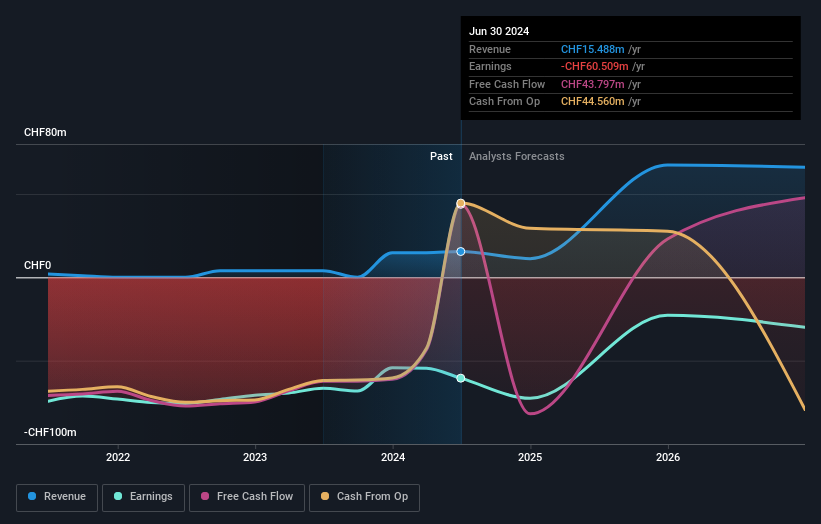Click the Revenue row label in tooltip

tap(490, 49)
